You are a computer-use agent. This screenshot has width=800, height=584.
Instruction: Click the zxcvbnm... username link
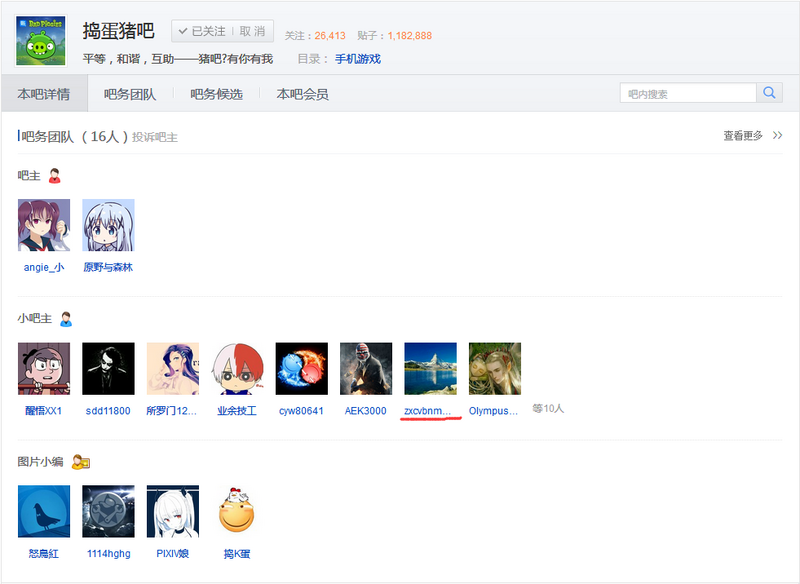428,411
